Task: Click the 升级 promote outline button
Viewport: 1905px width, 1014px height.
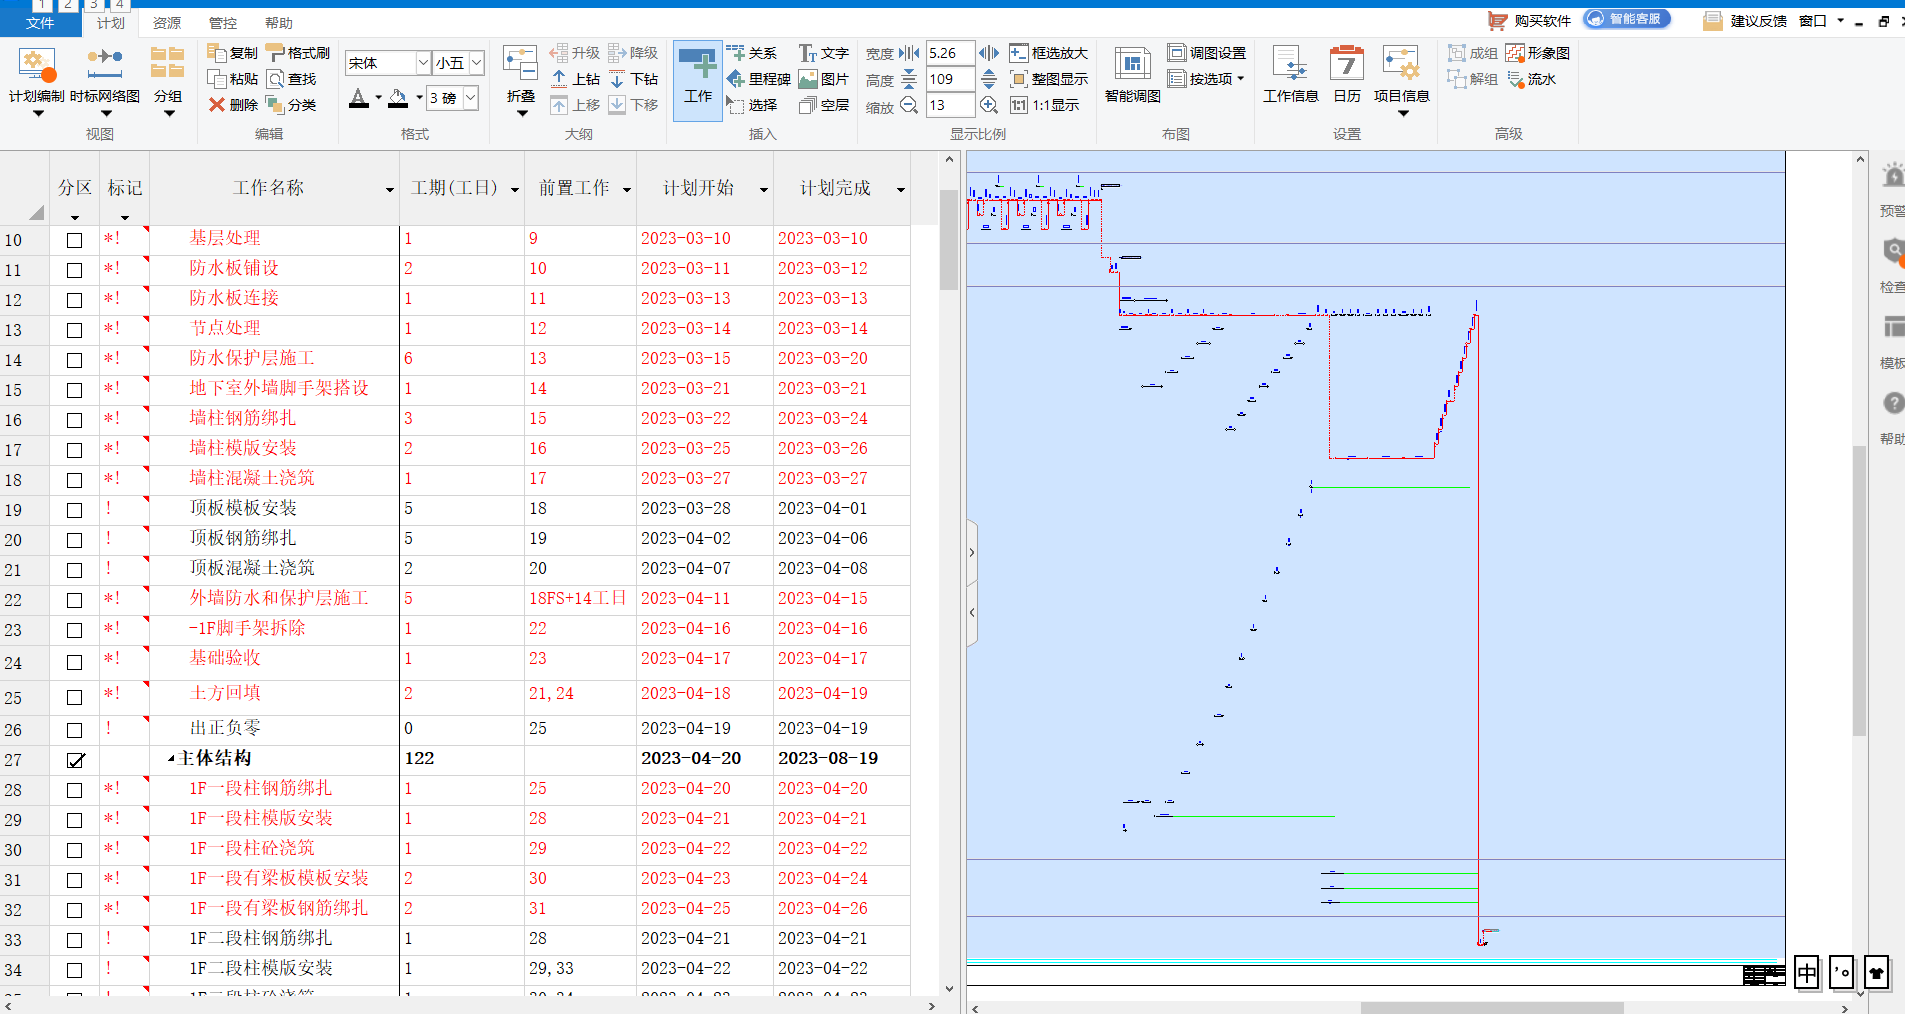Action: [x=575, y=52]
